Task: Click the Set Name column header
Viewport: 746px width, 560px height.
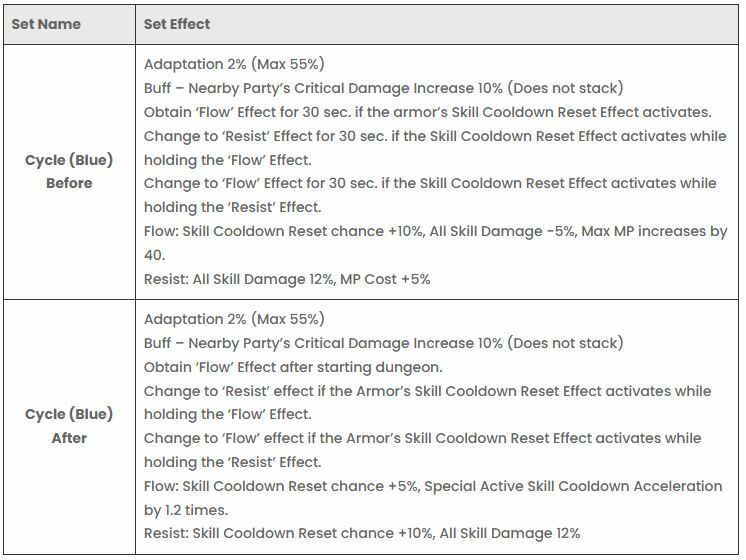Action: pos(46,24)
